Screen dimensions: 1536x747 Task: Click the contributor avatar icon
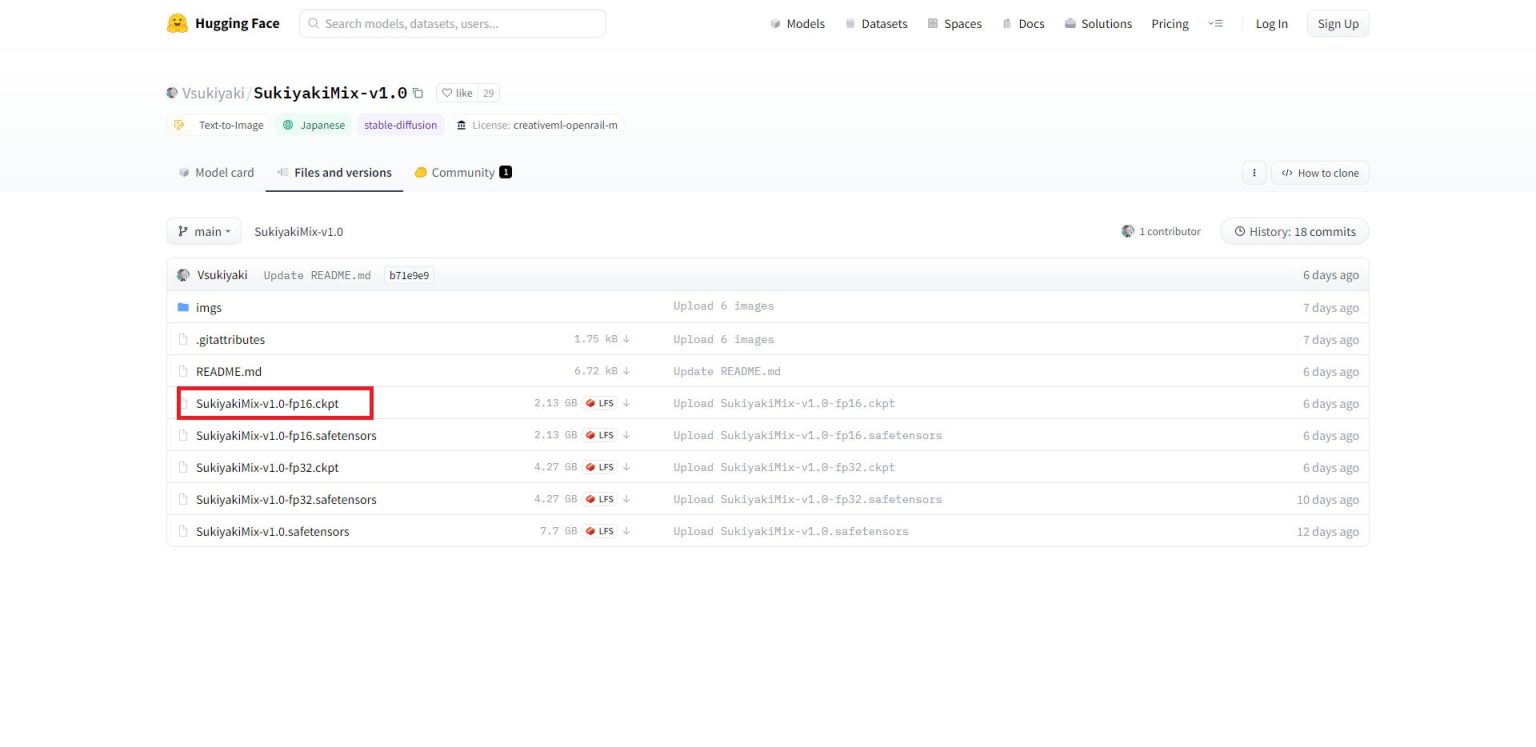click(1128, 231)
